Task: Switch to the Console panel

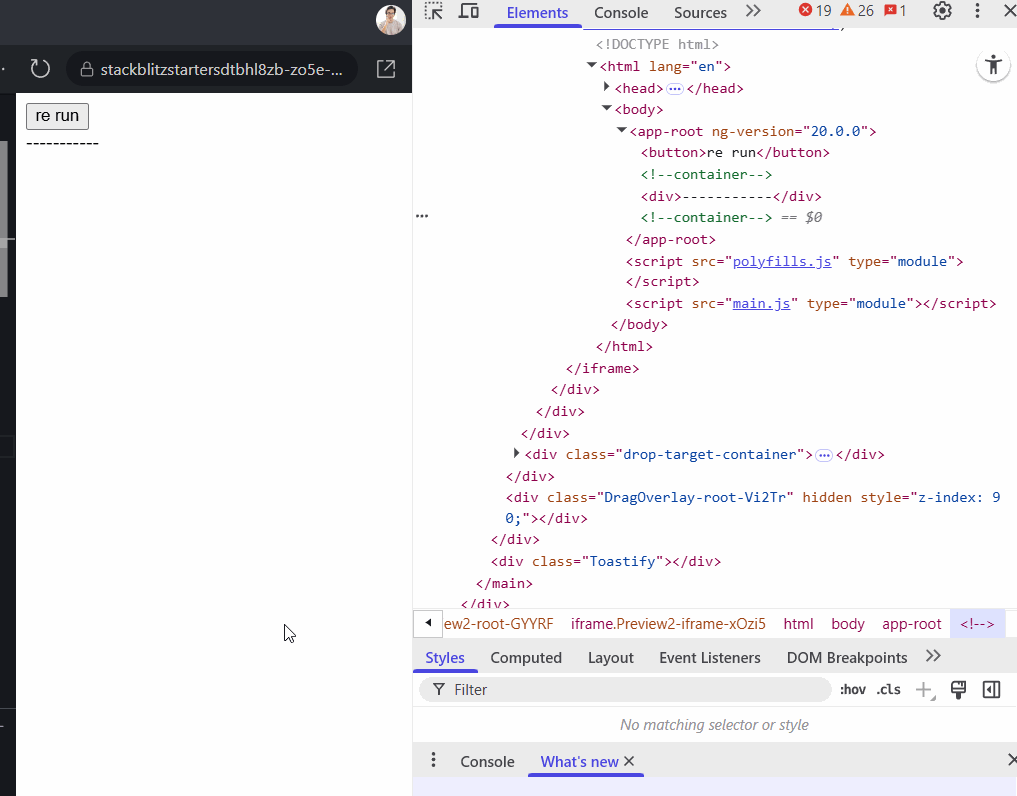Action: 621,13
